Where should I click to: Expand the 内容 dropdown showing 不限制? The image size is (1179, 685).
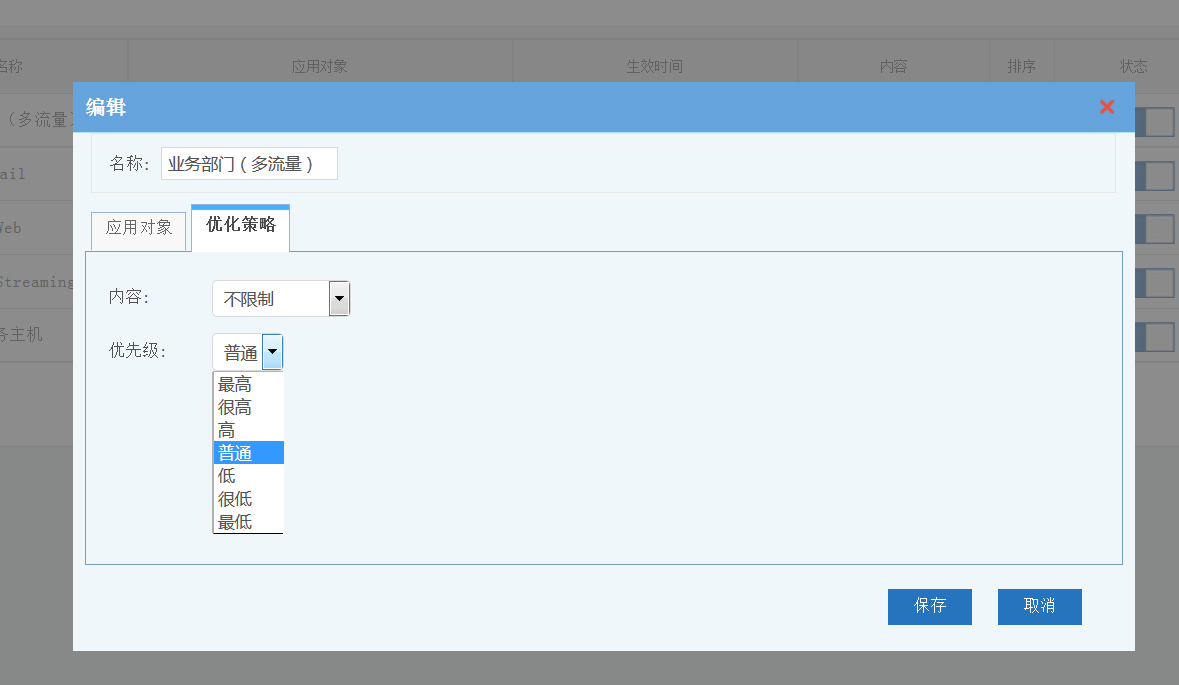[339, 298]
